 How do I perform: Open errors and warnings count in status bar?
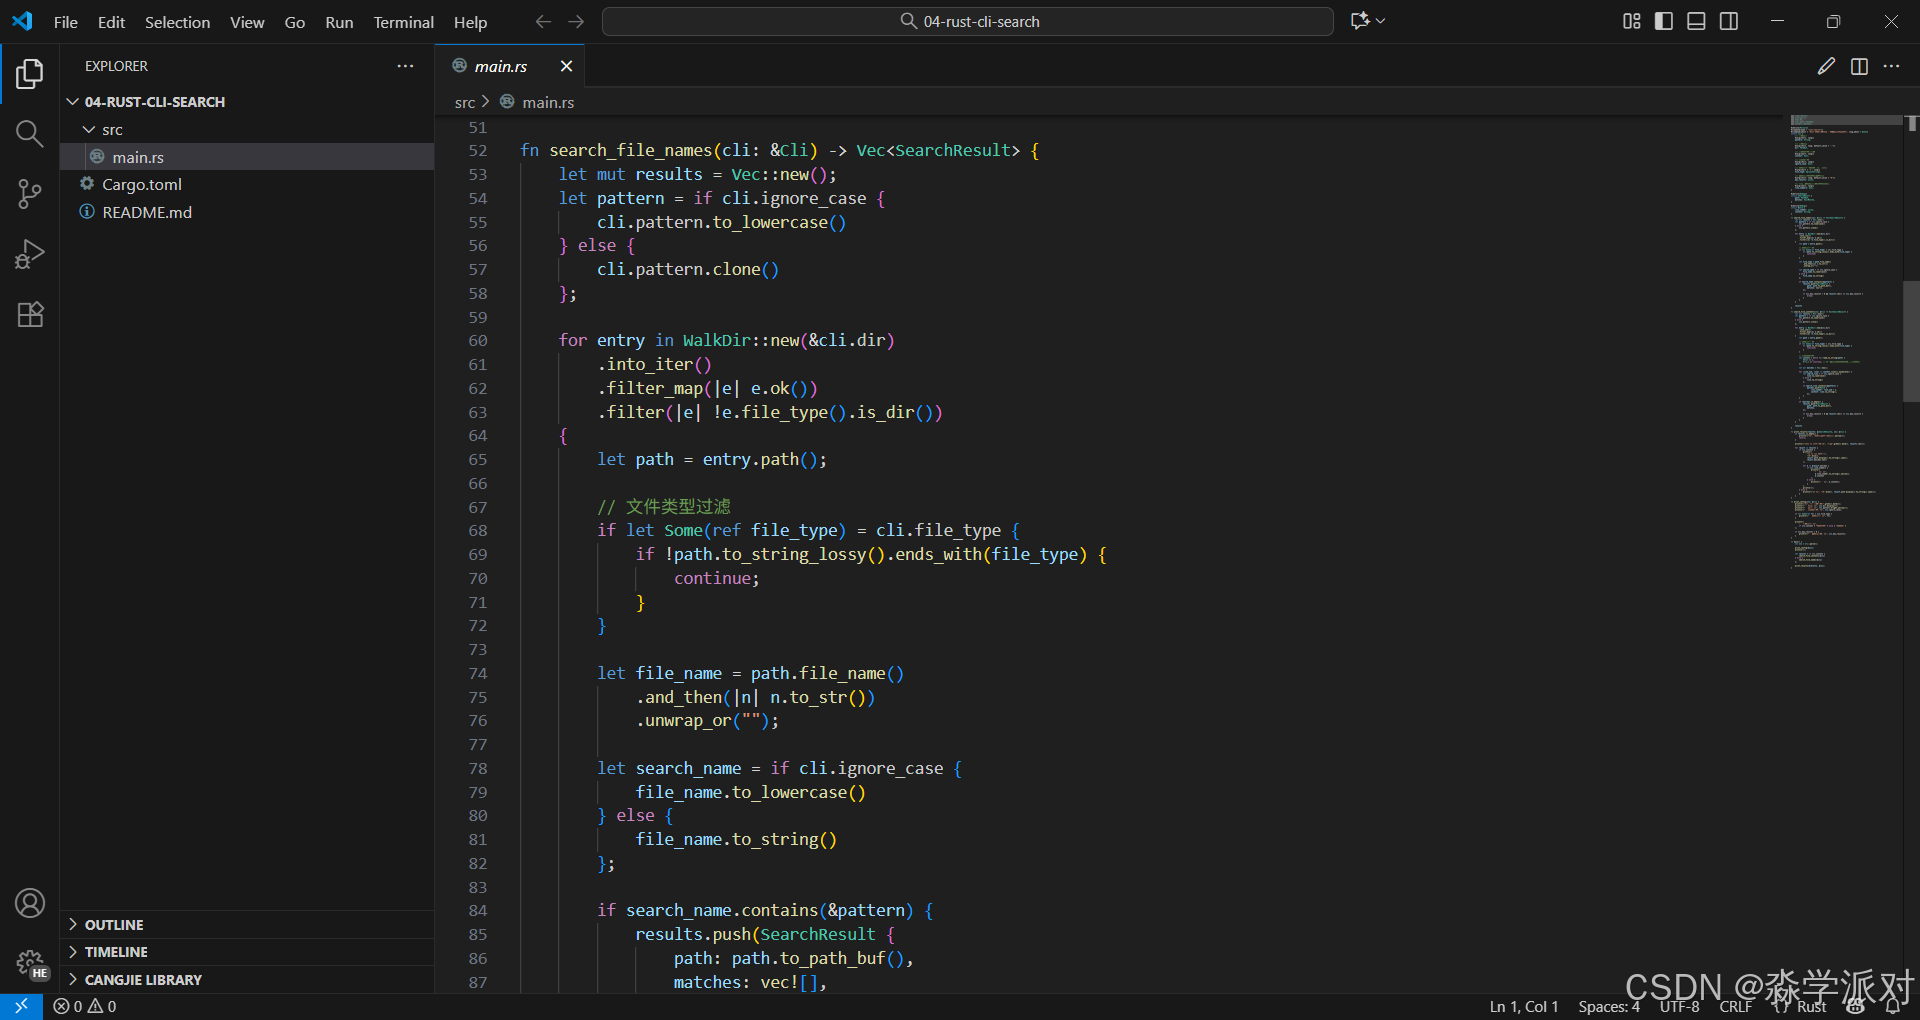[85, 1006]
